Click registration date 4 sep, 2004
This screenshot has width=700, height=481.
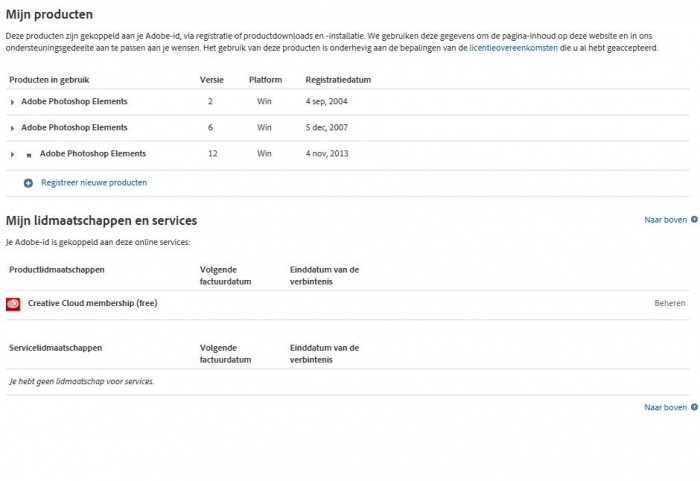(x=326, y=101)
